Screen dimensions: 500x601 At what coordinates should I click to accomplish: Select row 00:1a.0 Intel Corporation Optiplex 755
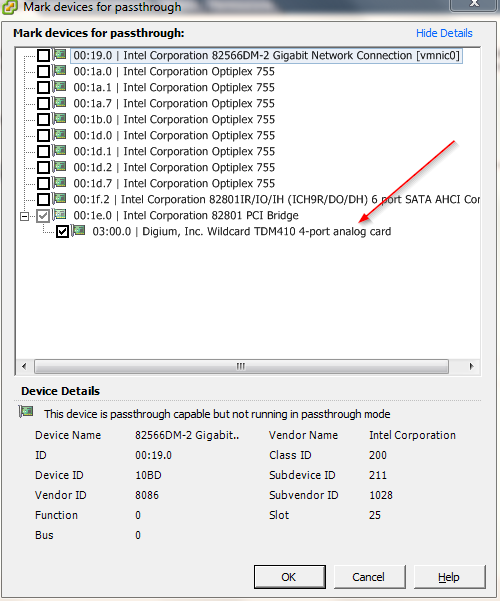(174, 72)
